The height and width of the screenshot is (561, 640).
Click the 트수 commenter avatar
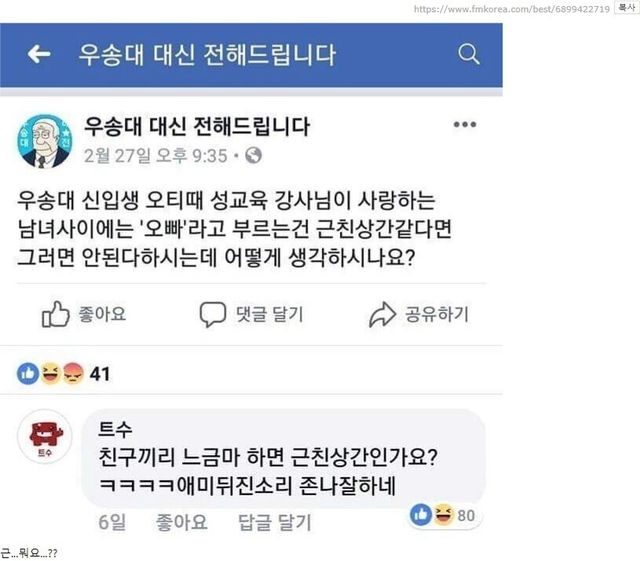pyautogui.click(x=43, y=436)
